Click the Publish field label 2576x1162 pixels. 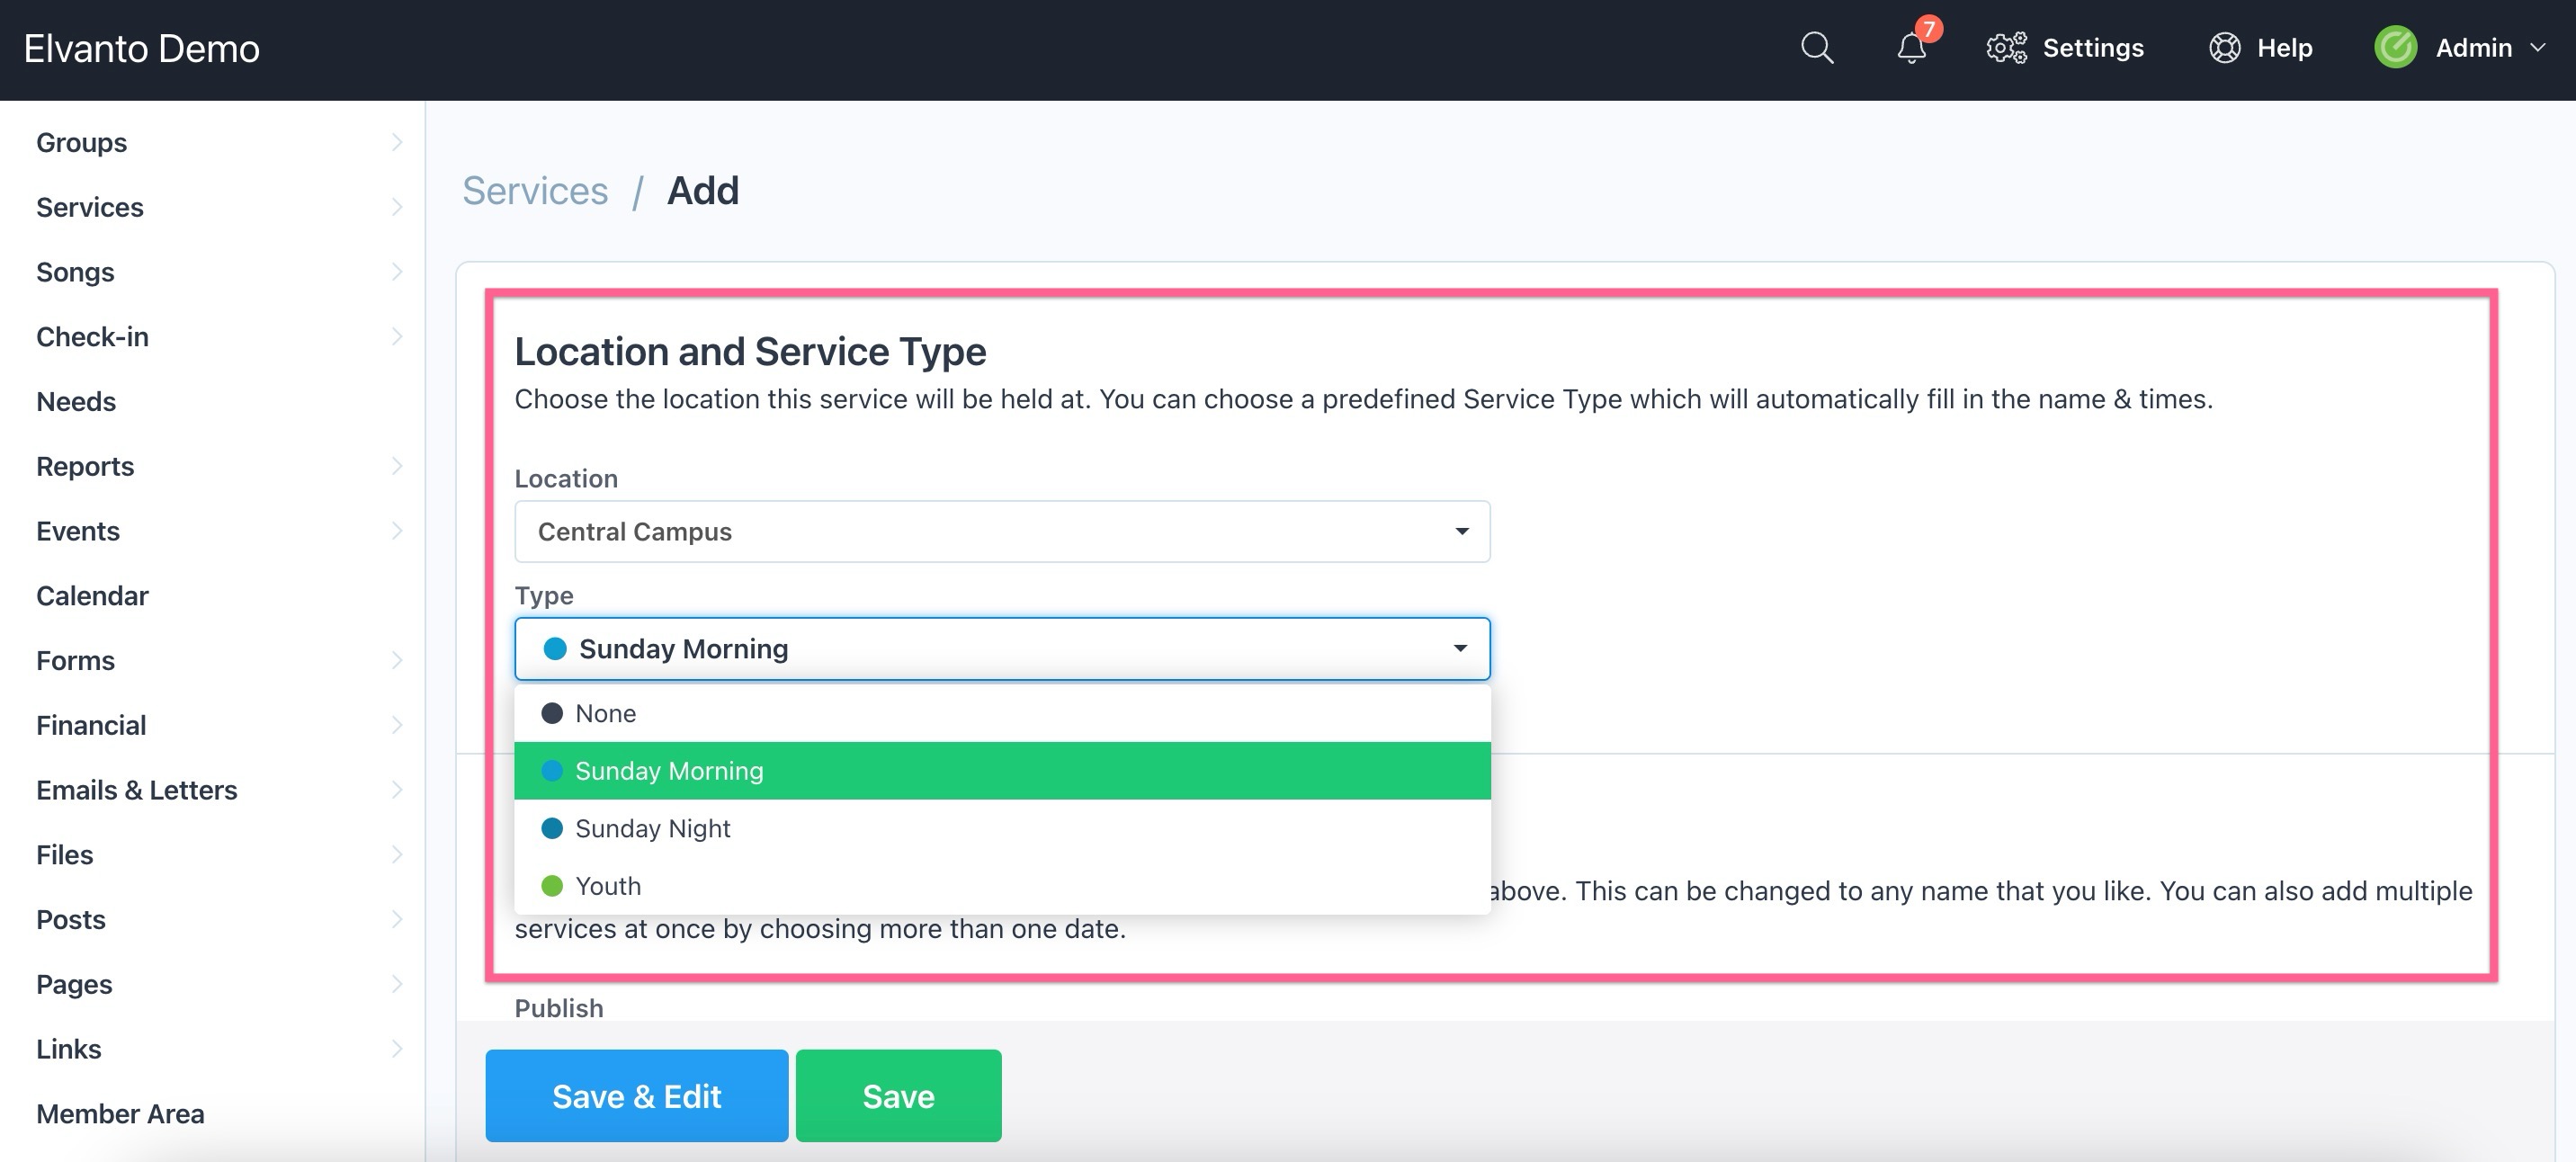pyautogui.click(x=559, y=1007)
